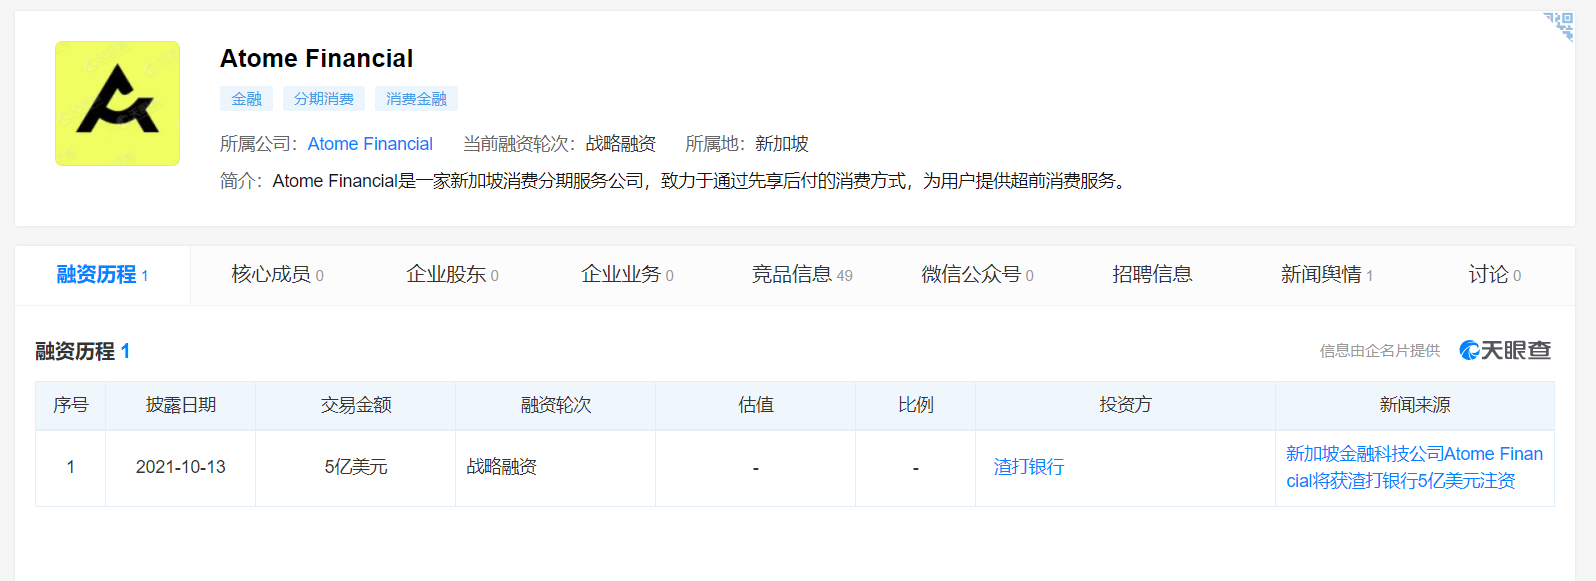Click the 交易金额 column header
The width and height of the screenshot is (1596, 581).
(x=356, y=405)
